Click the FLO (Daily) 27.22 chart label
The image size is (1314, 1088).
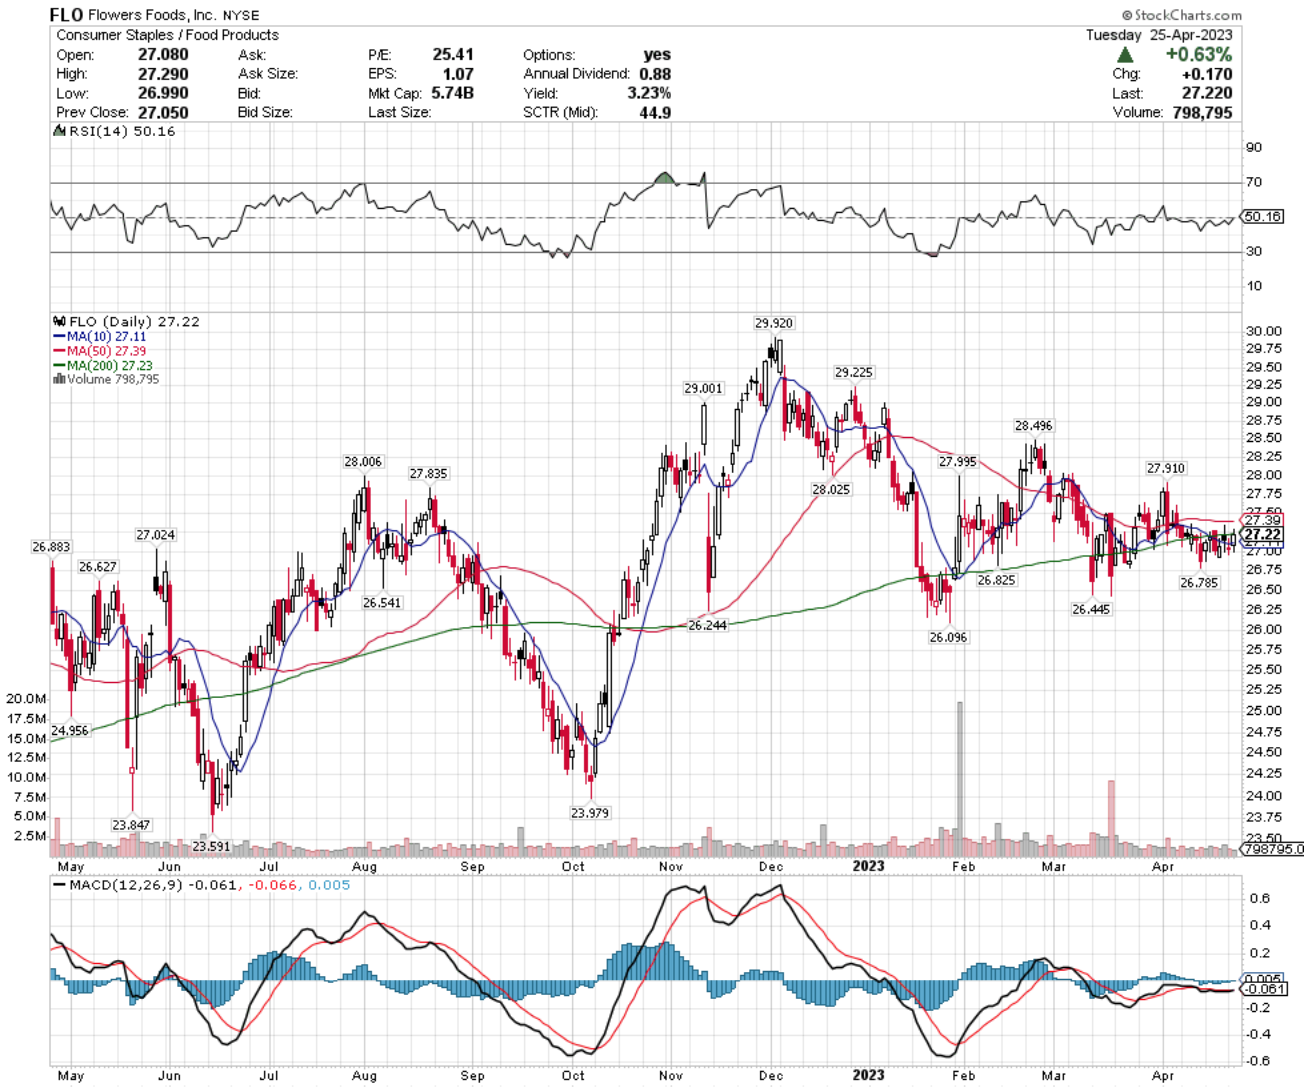tap(126, 322)
